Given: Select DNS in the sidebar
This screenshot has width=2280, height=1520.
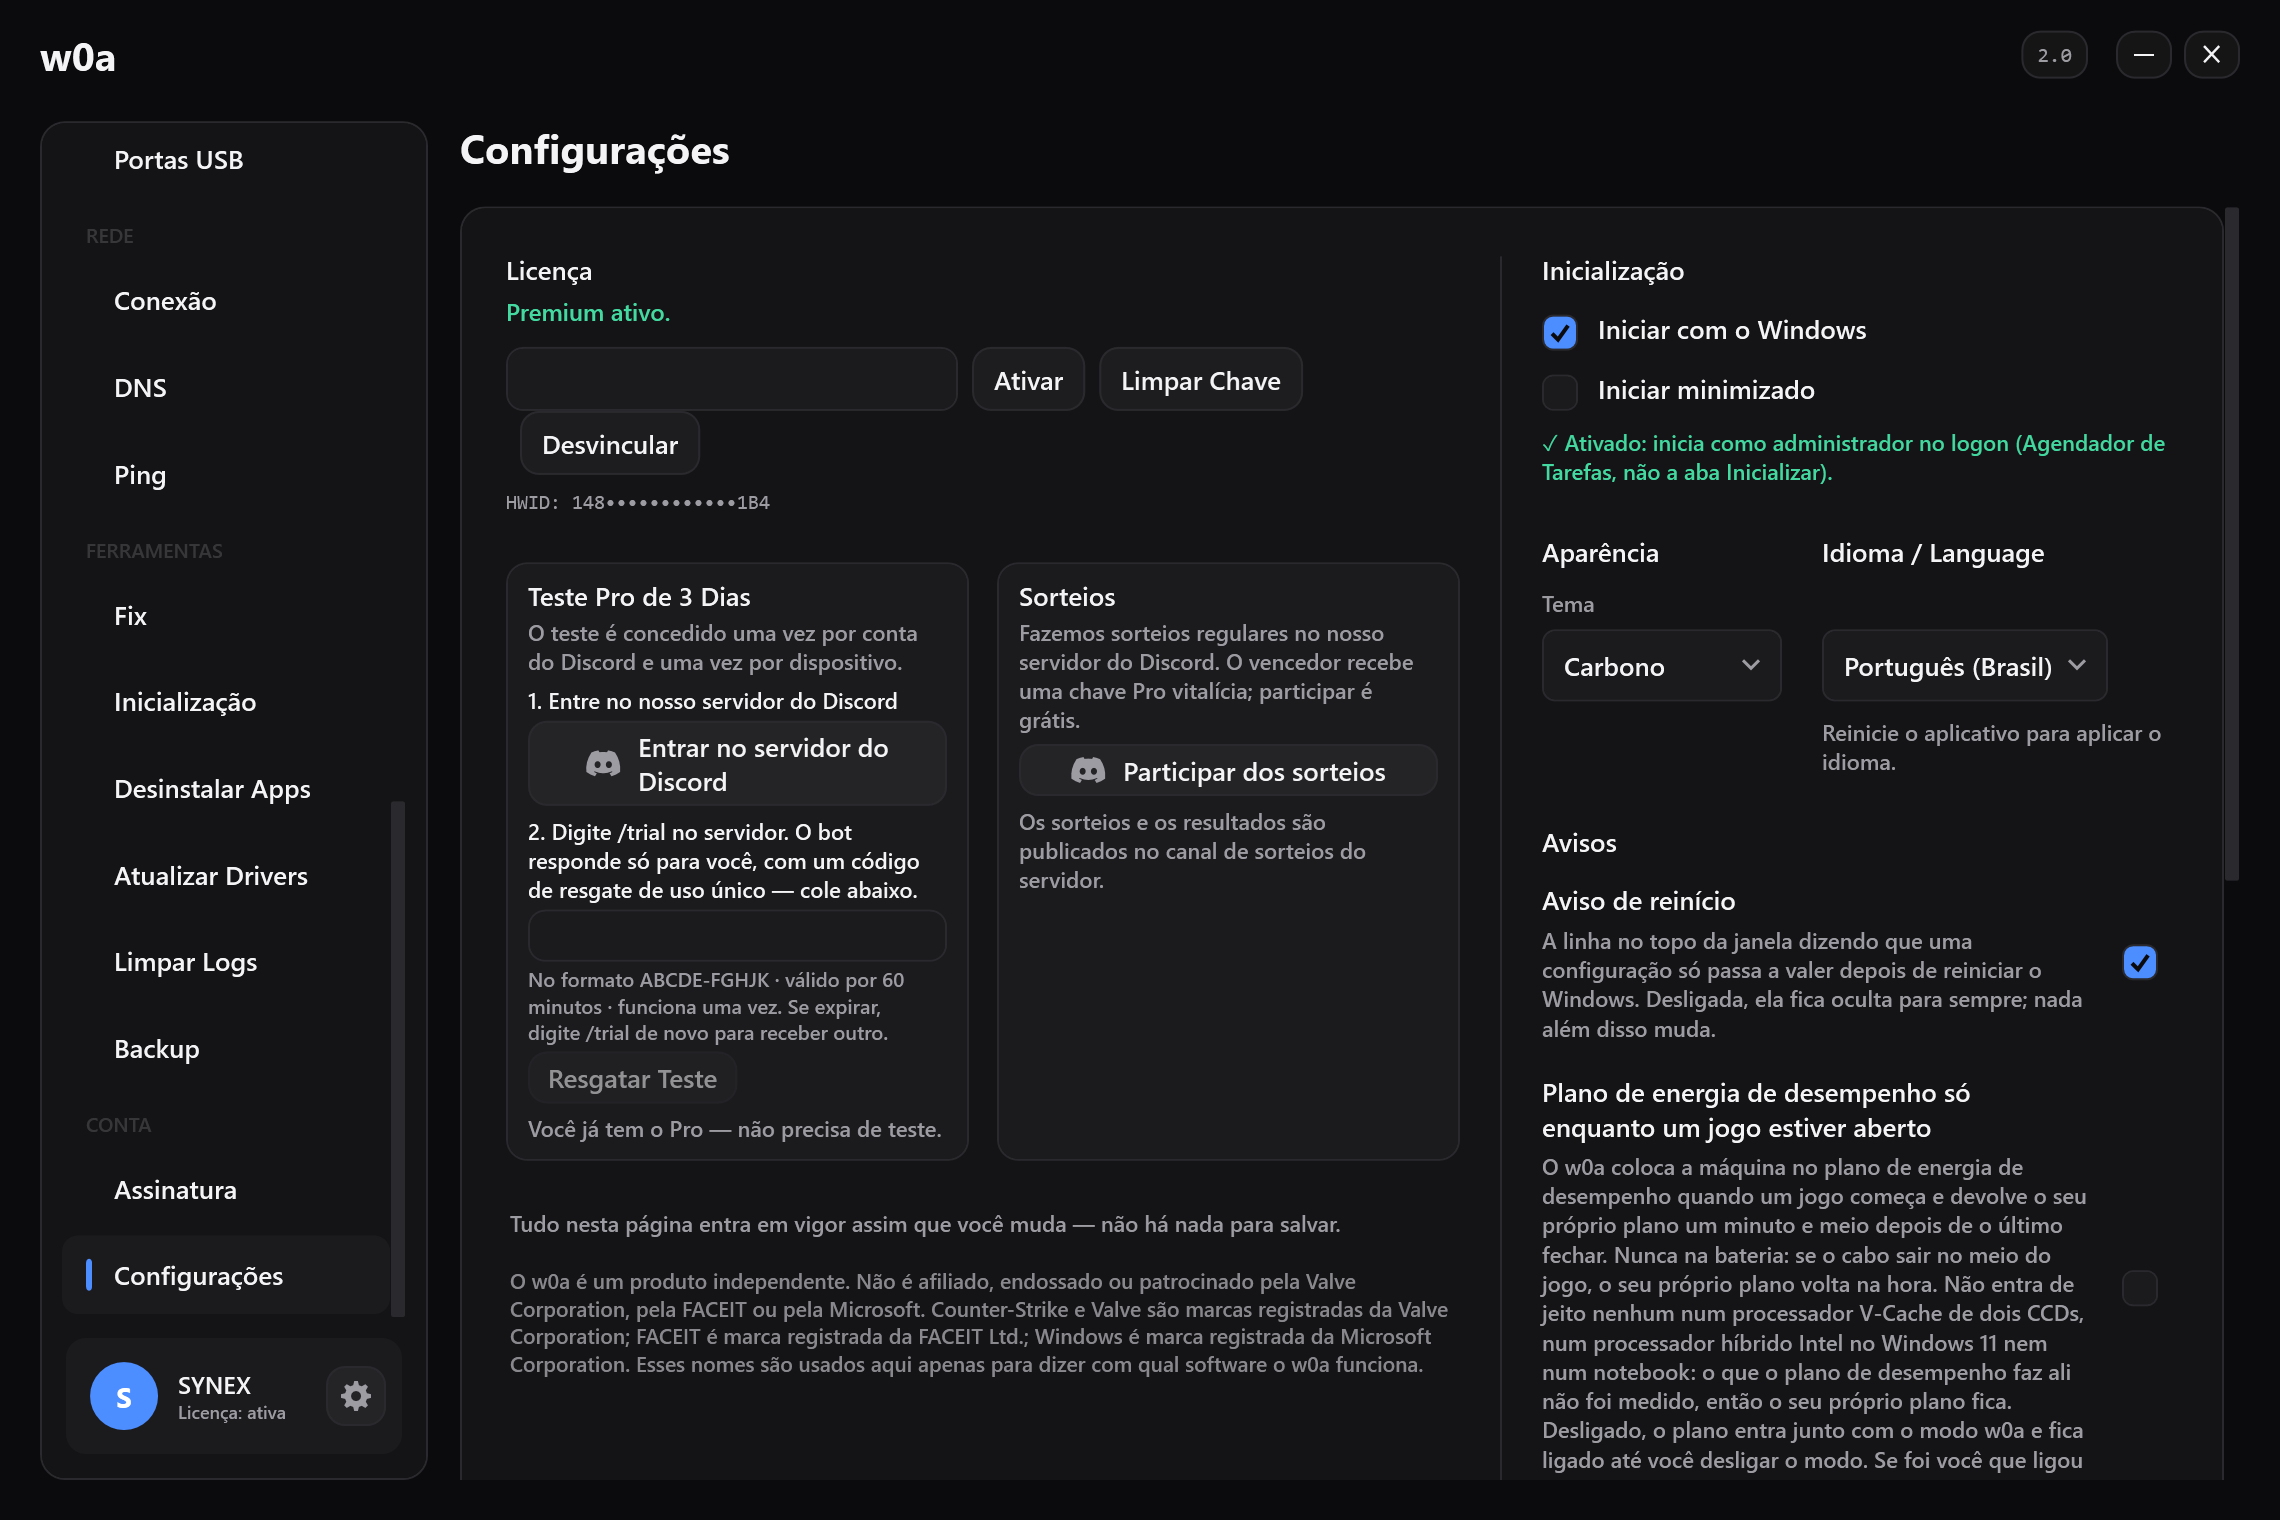Looking at the screenshot, I should [226, 388].
